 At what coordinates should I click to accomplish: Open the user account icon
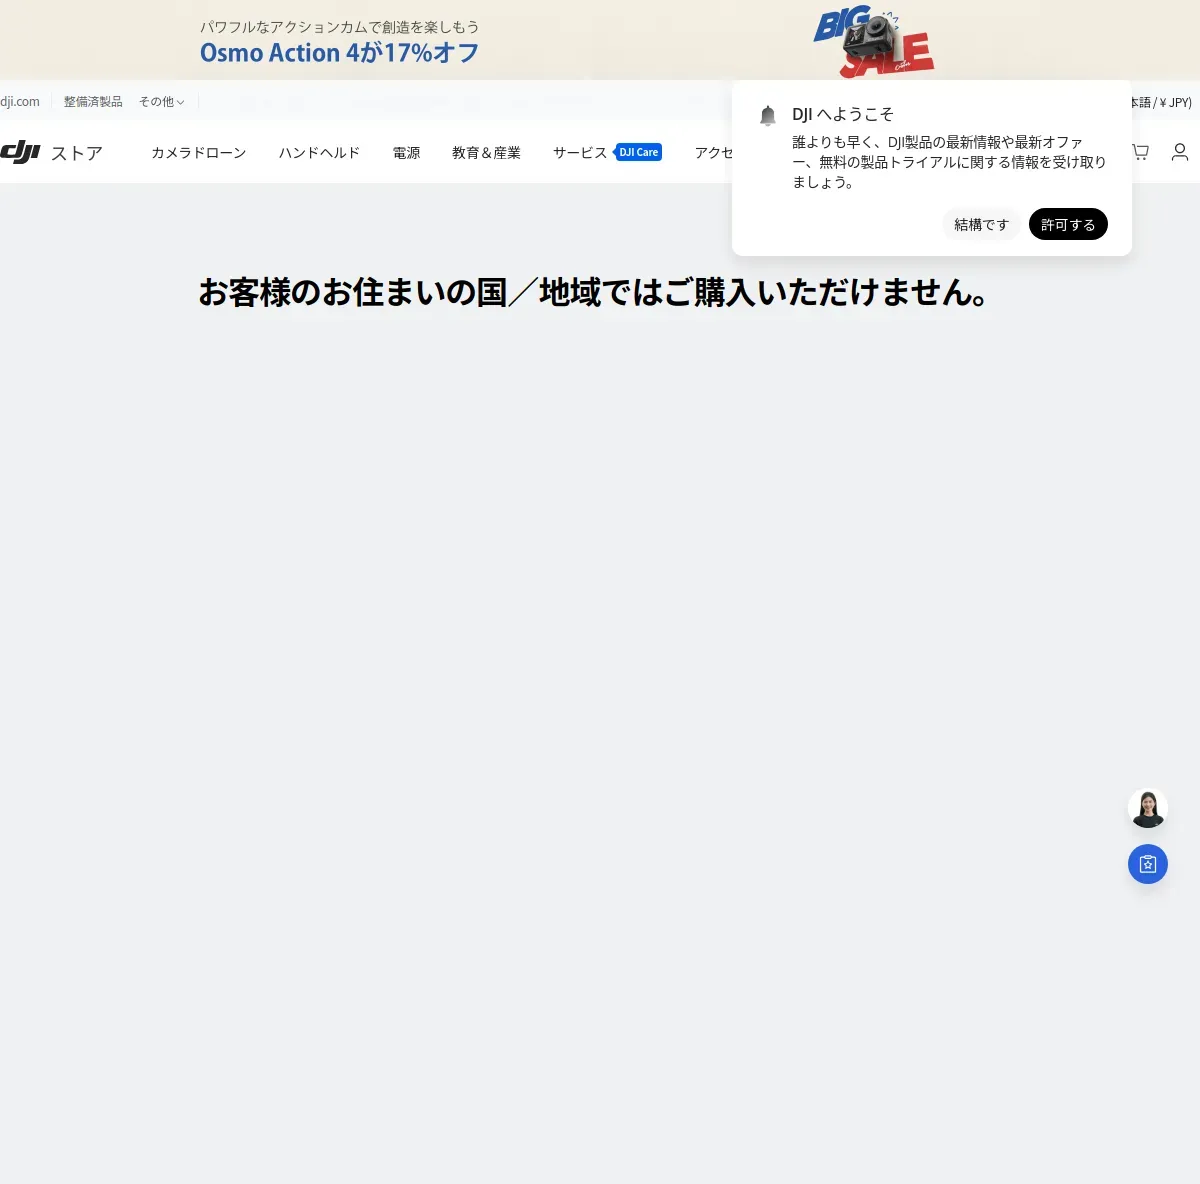pyautogui.click(x=1180, y=152)
